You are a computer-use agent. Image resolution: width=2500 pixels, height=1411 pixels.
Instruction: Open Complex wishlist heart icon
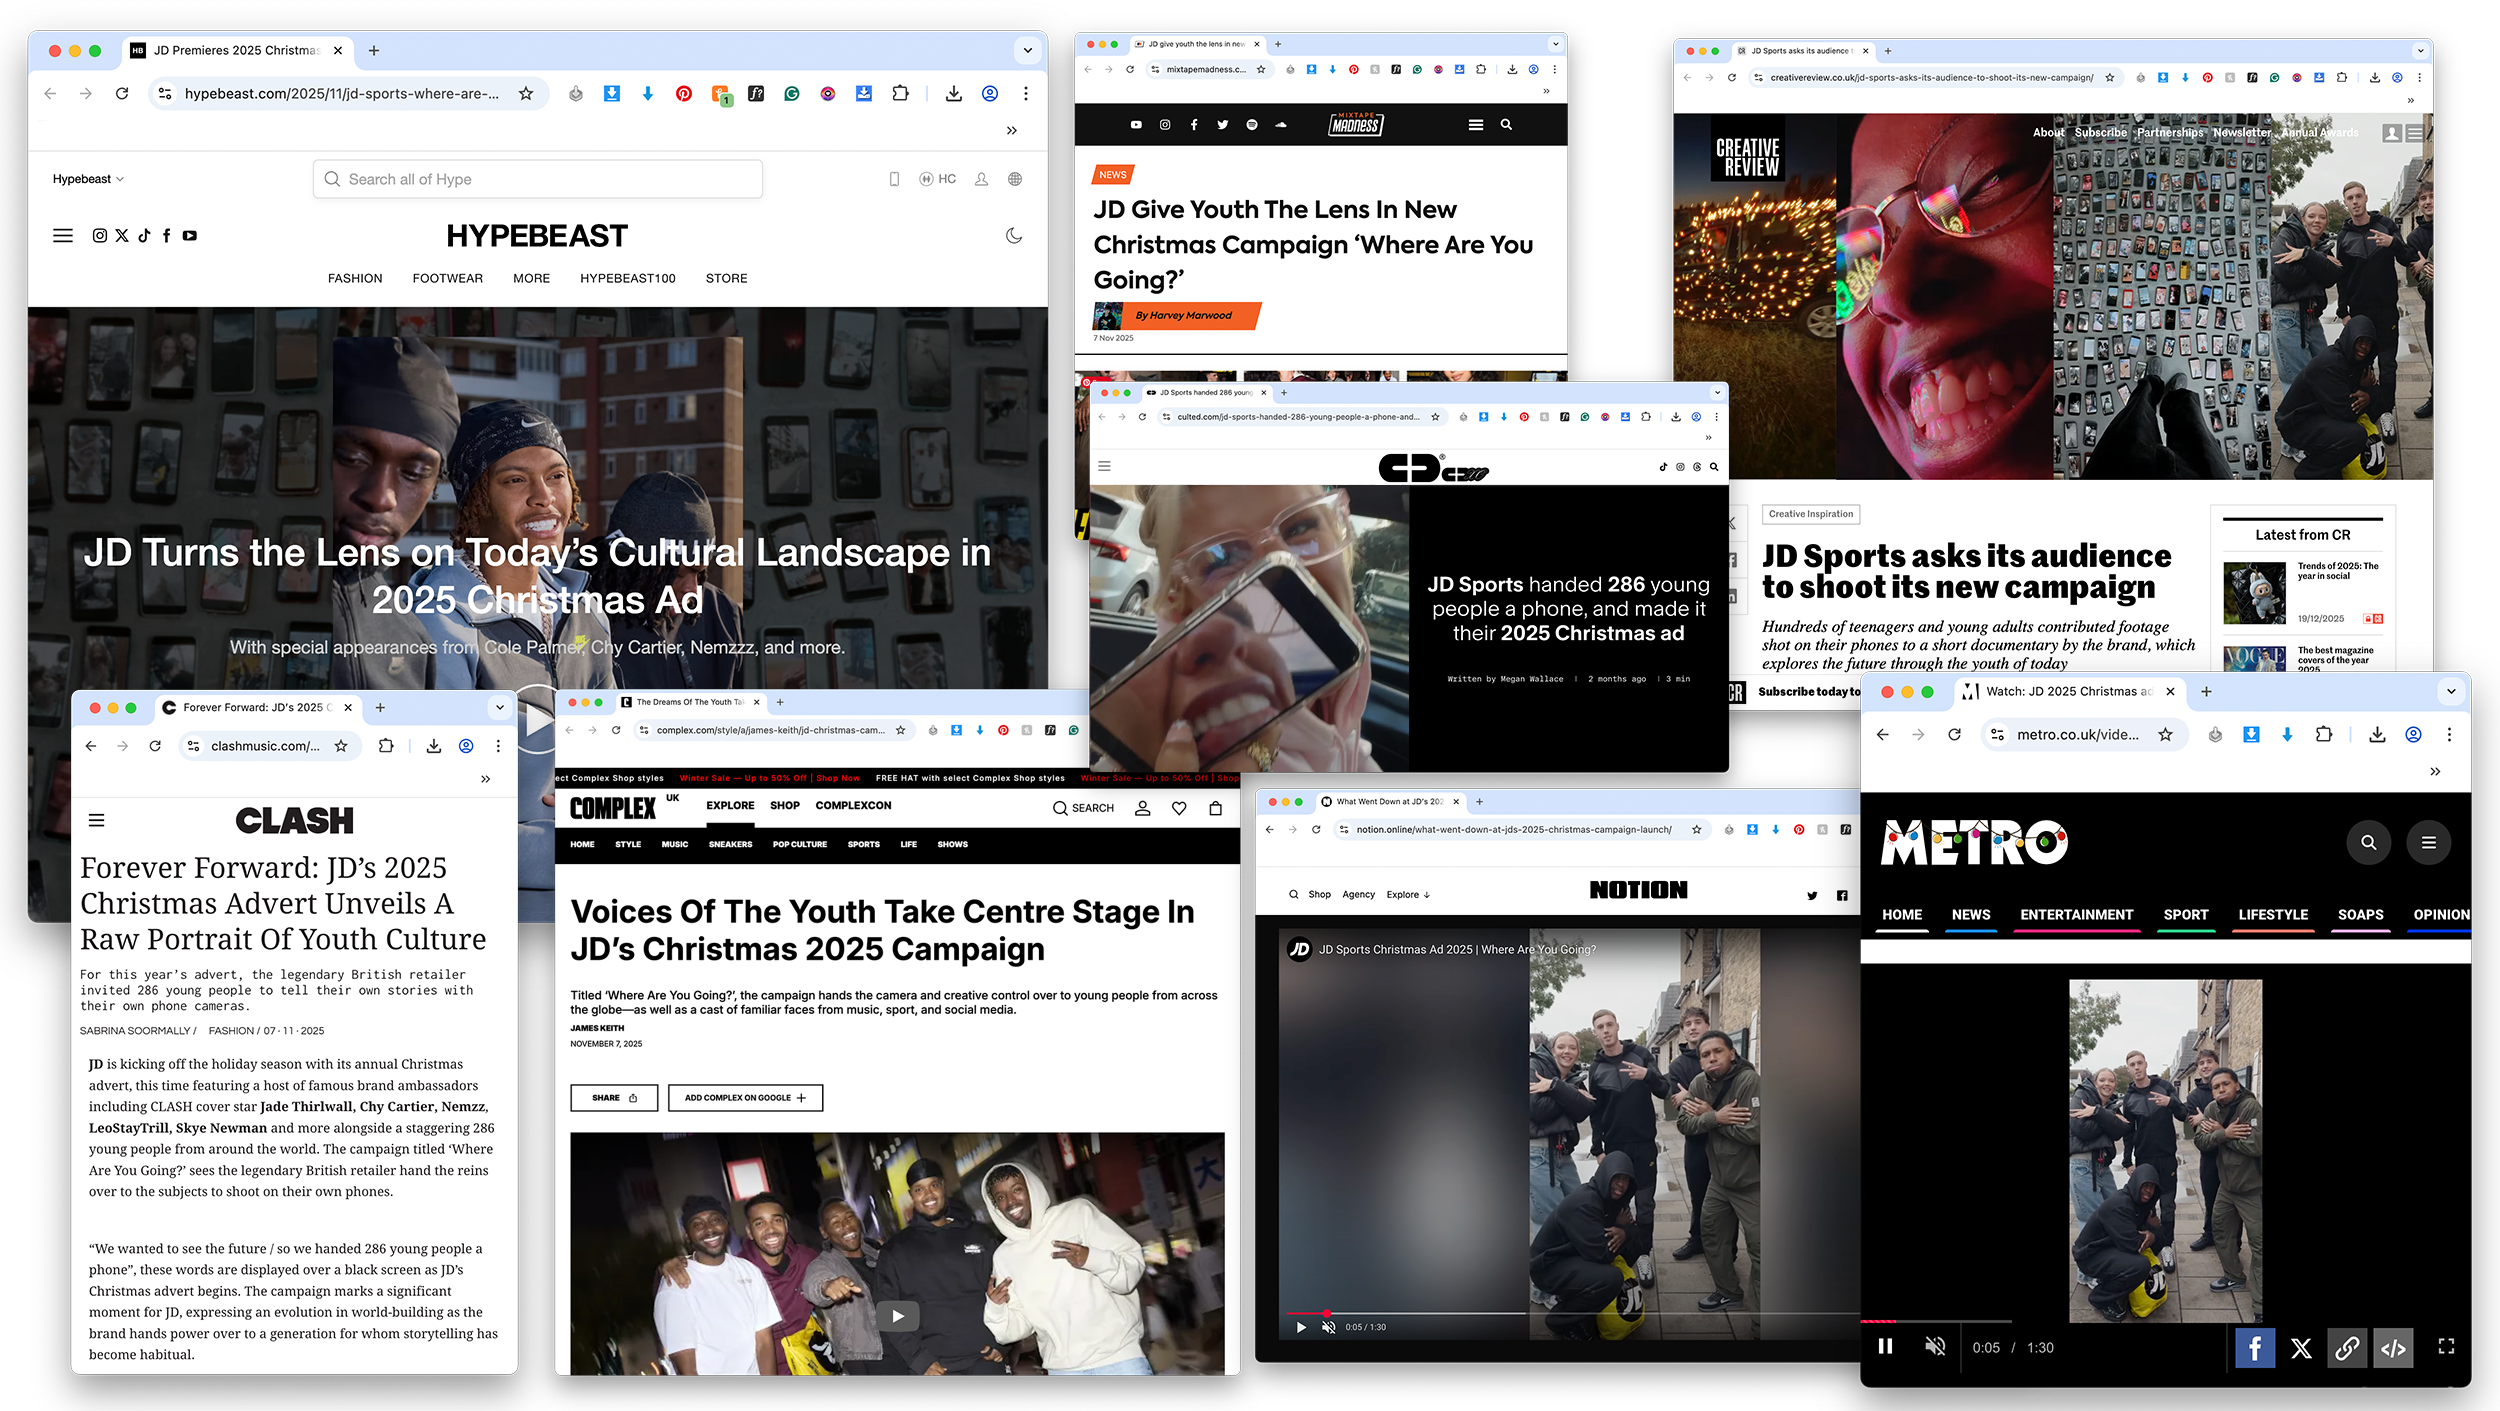click(1179, 808)
